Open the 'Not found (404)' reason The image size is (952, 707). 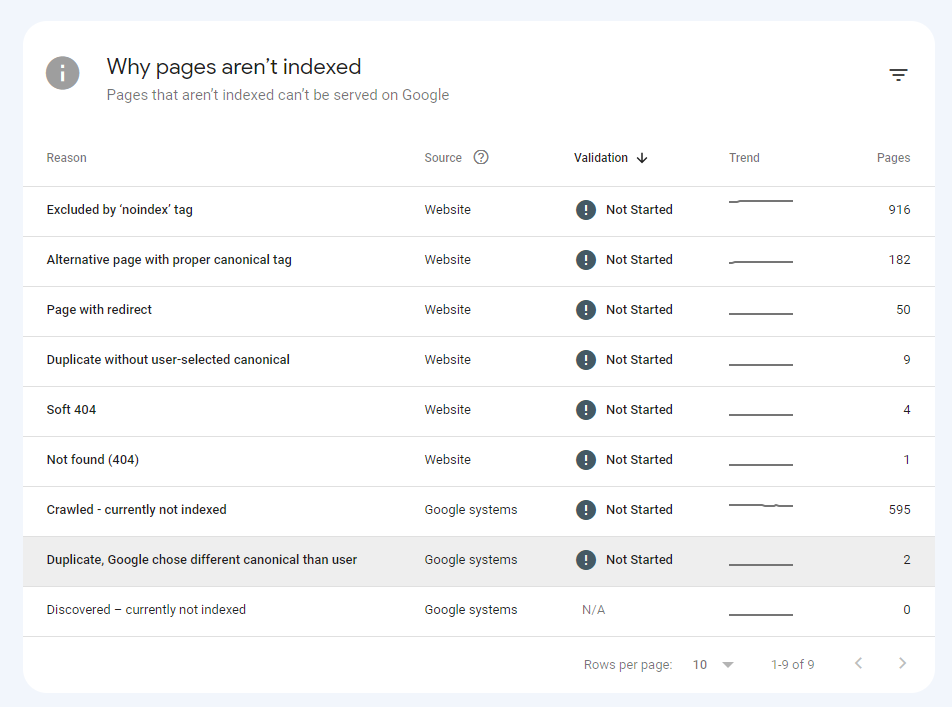[x=92, y=460]
